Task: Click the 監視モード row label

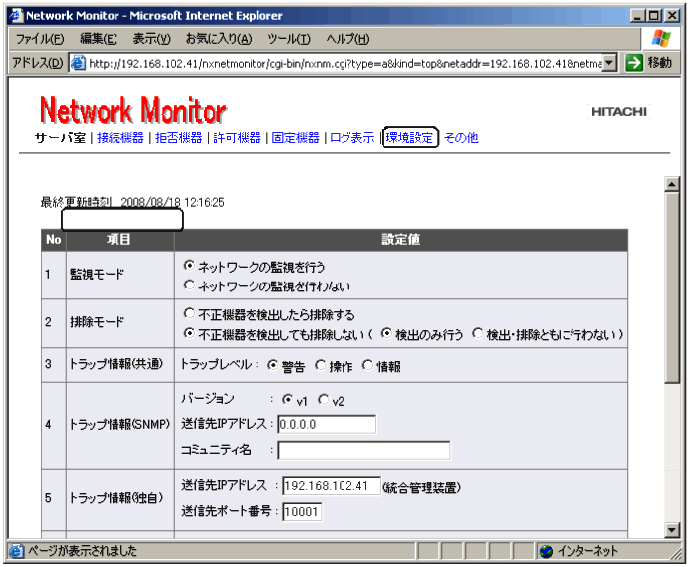Action: 97,275
